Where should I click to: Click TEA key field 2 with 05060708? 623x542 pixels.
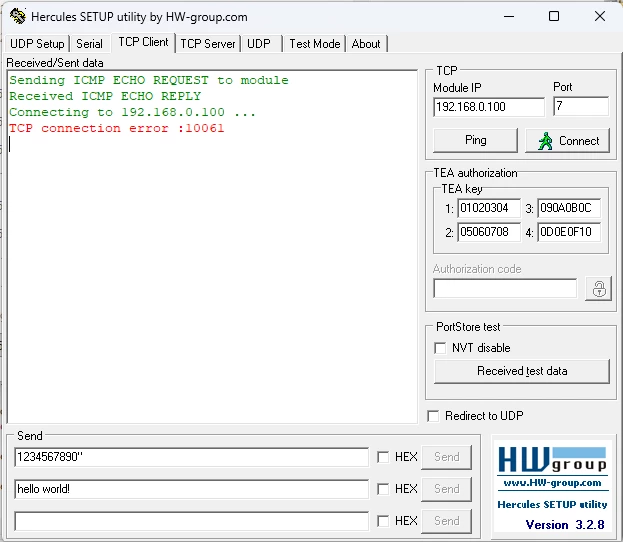click(x=489, y=232)
